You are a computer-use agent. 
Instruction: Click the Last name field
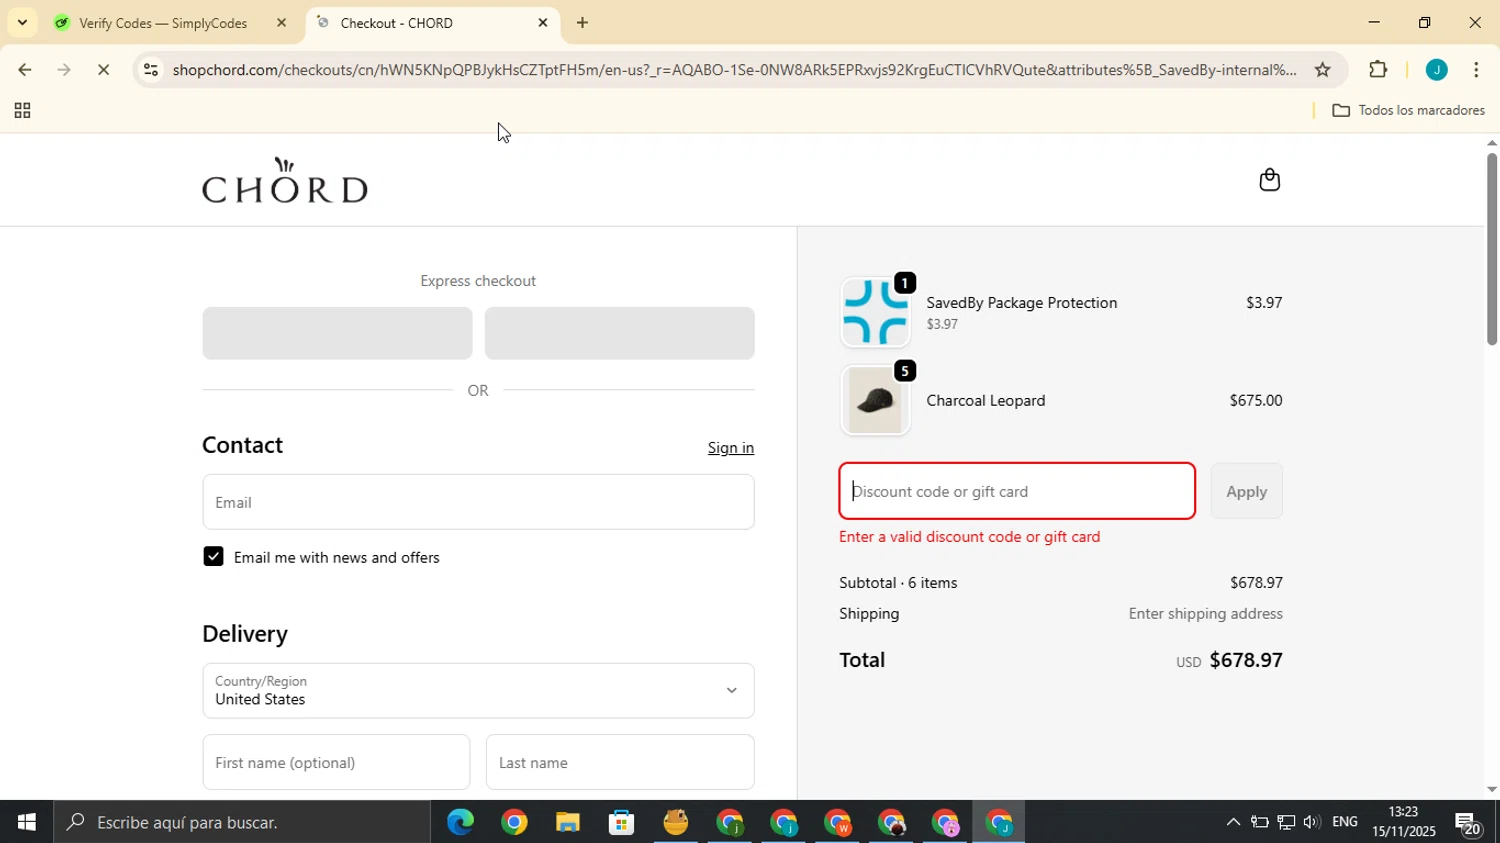tap(620, 762)
